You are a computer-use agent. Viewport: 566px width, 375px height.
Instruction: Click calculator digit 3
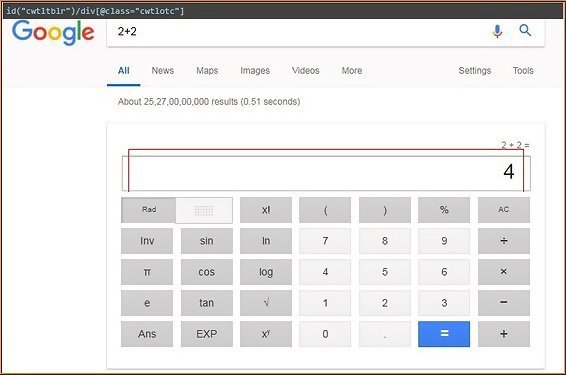point(444,303)
